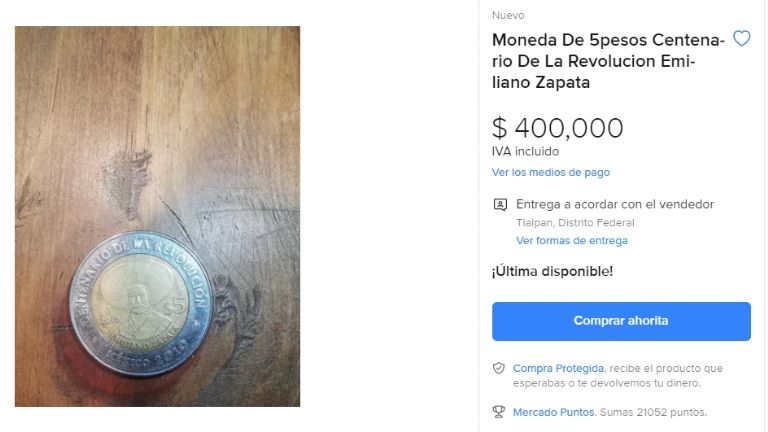Screen dimensions: 768x432
Task: Click the $ 400,000 price
Action: pos(557,128)
